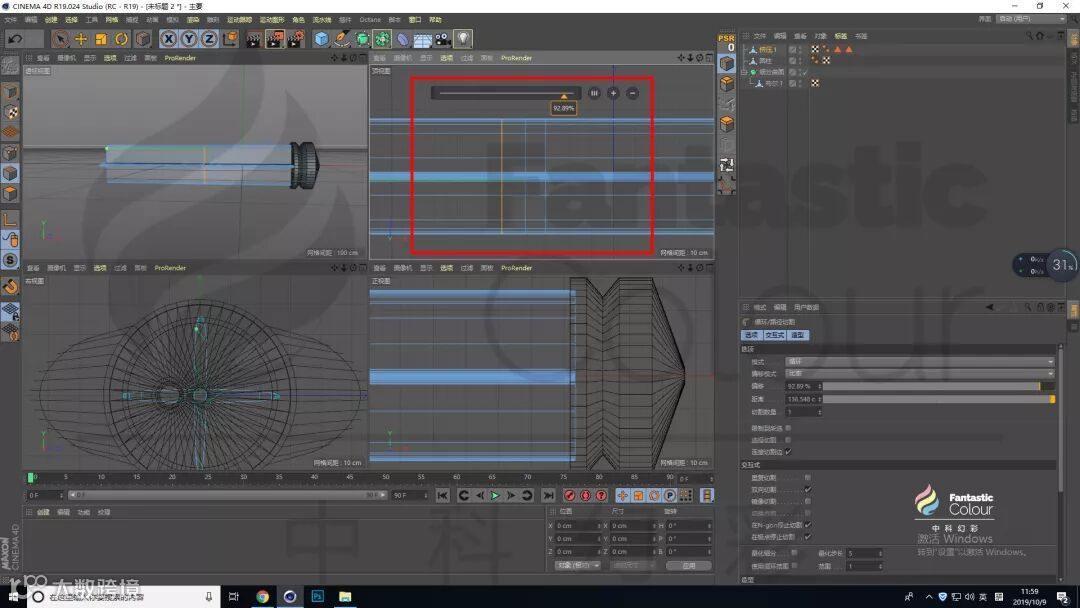Click the Undo arrow icon
The height and width of the screenshot is (608, 1080).
[x=15, y=39]
